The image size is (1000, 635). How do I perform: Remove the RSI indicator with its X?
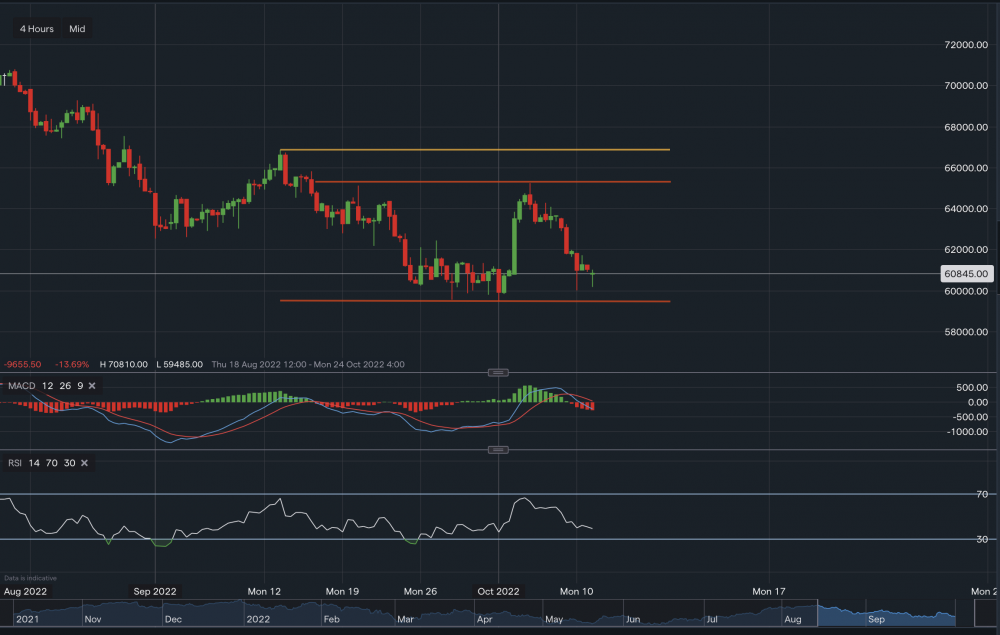[x=84, y=463]
